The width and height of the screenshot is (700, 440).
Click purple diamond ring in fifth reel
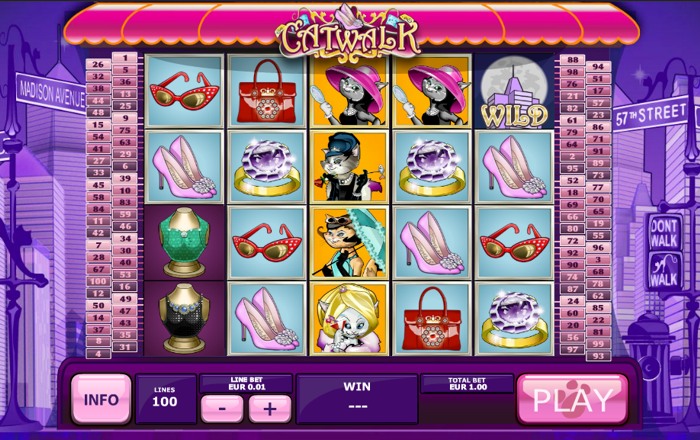[x=514, y=319]
